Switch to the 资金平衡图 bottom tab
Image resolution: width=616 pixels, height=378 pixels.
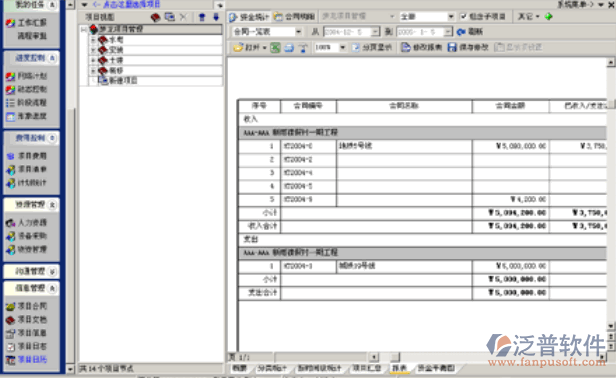click(x=436, y=368)
